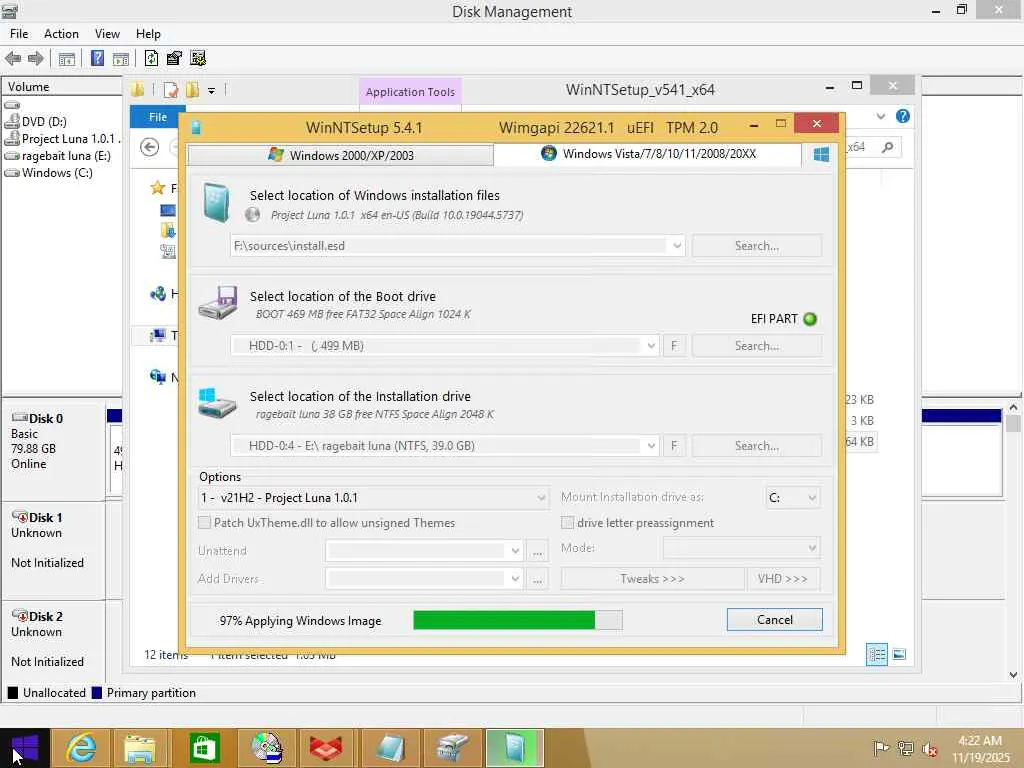Click the Action Center flag in system tray
The width and height of the screenshot is (1024, 768).
pos(881,748)
